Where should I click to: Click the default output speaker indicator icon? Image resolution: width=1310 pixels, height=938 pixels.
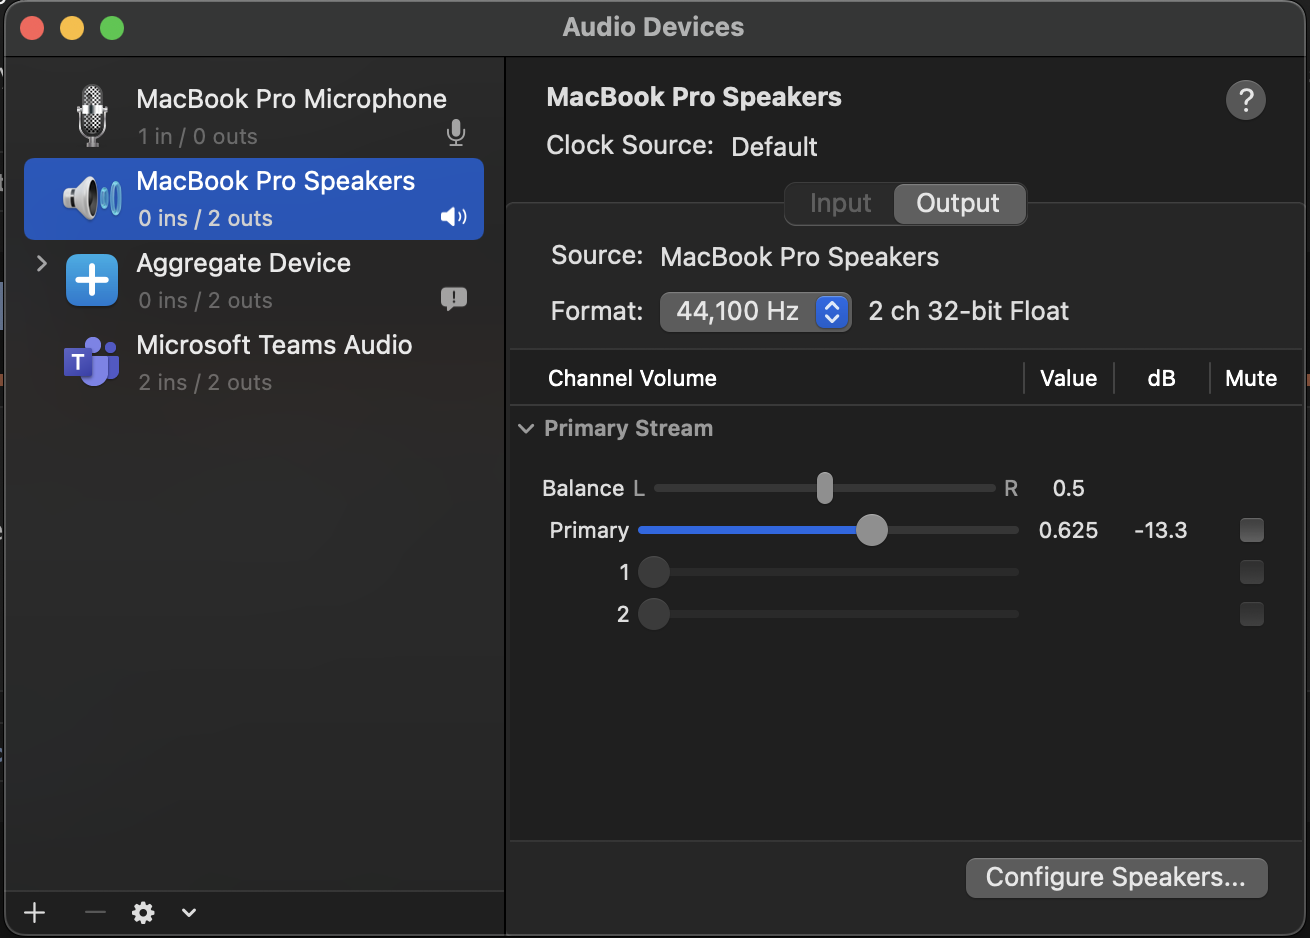coord(454,217)
